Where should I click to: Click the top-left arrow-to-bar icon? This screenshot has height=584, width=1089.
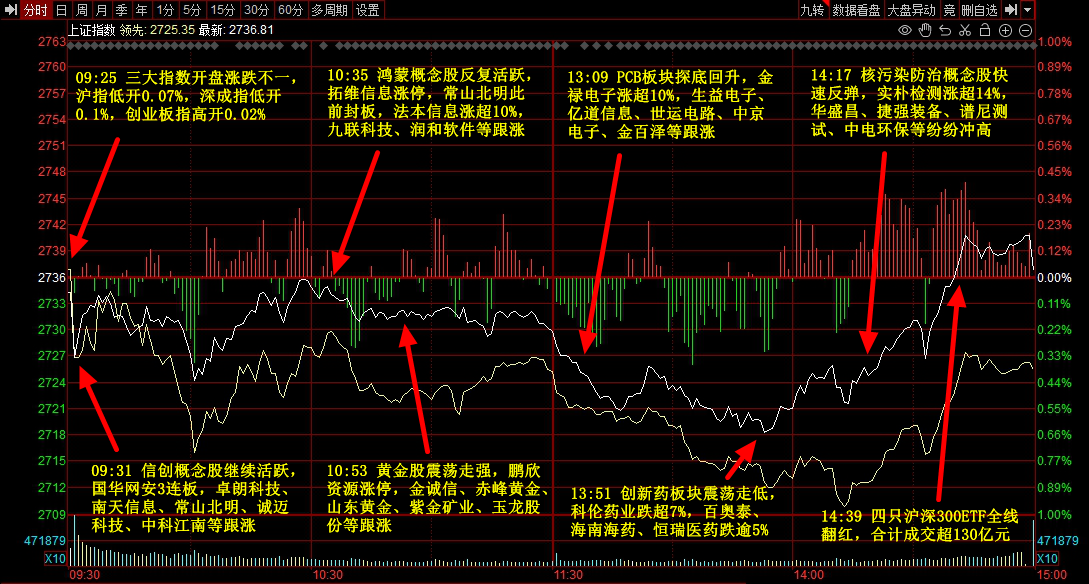coord(9,10)
